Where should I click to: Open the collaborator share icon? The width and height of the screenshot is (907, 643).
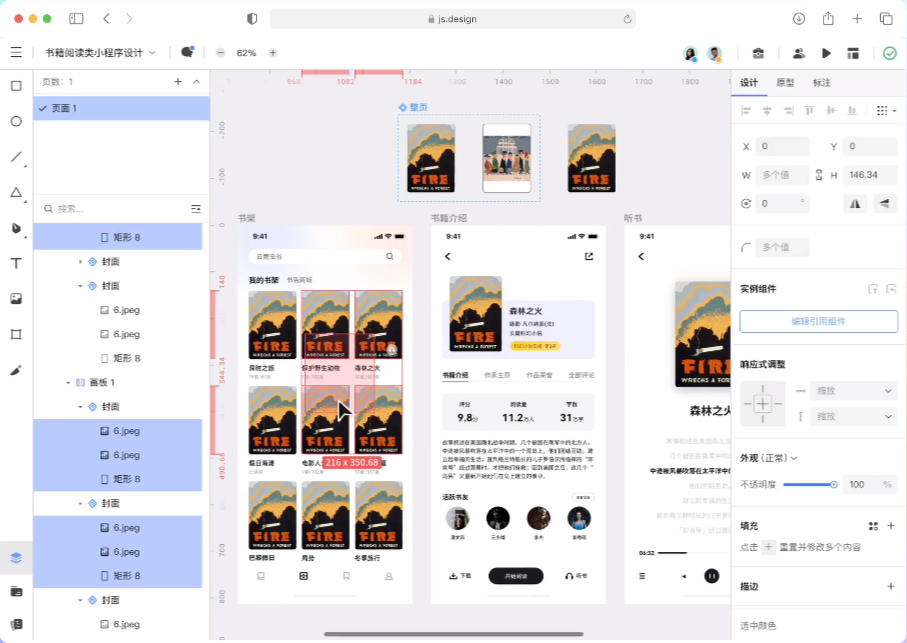pos(799,53)
